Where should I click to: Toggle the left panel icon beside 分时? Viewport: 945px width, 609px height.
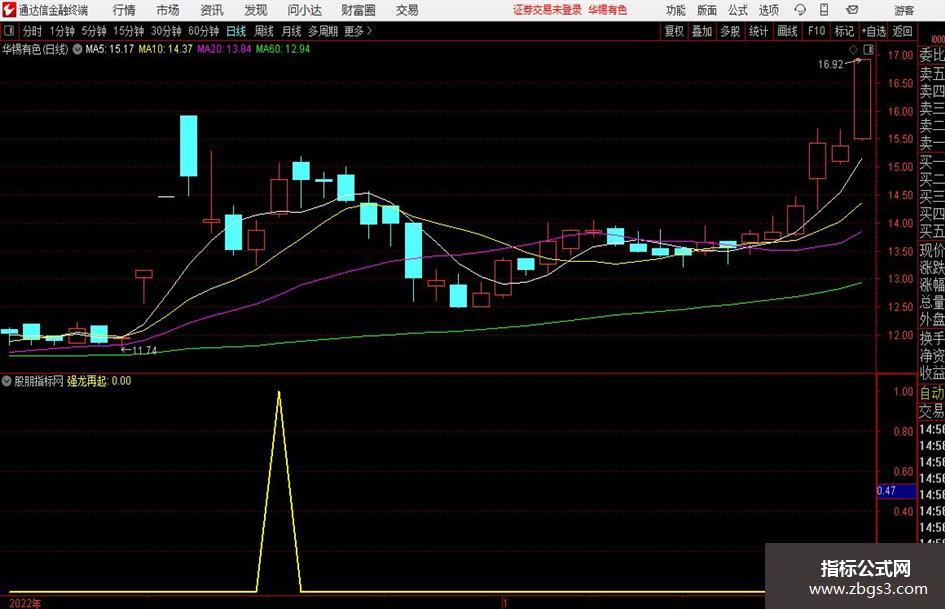pyautogui.click(x=8, y=31)
